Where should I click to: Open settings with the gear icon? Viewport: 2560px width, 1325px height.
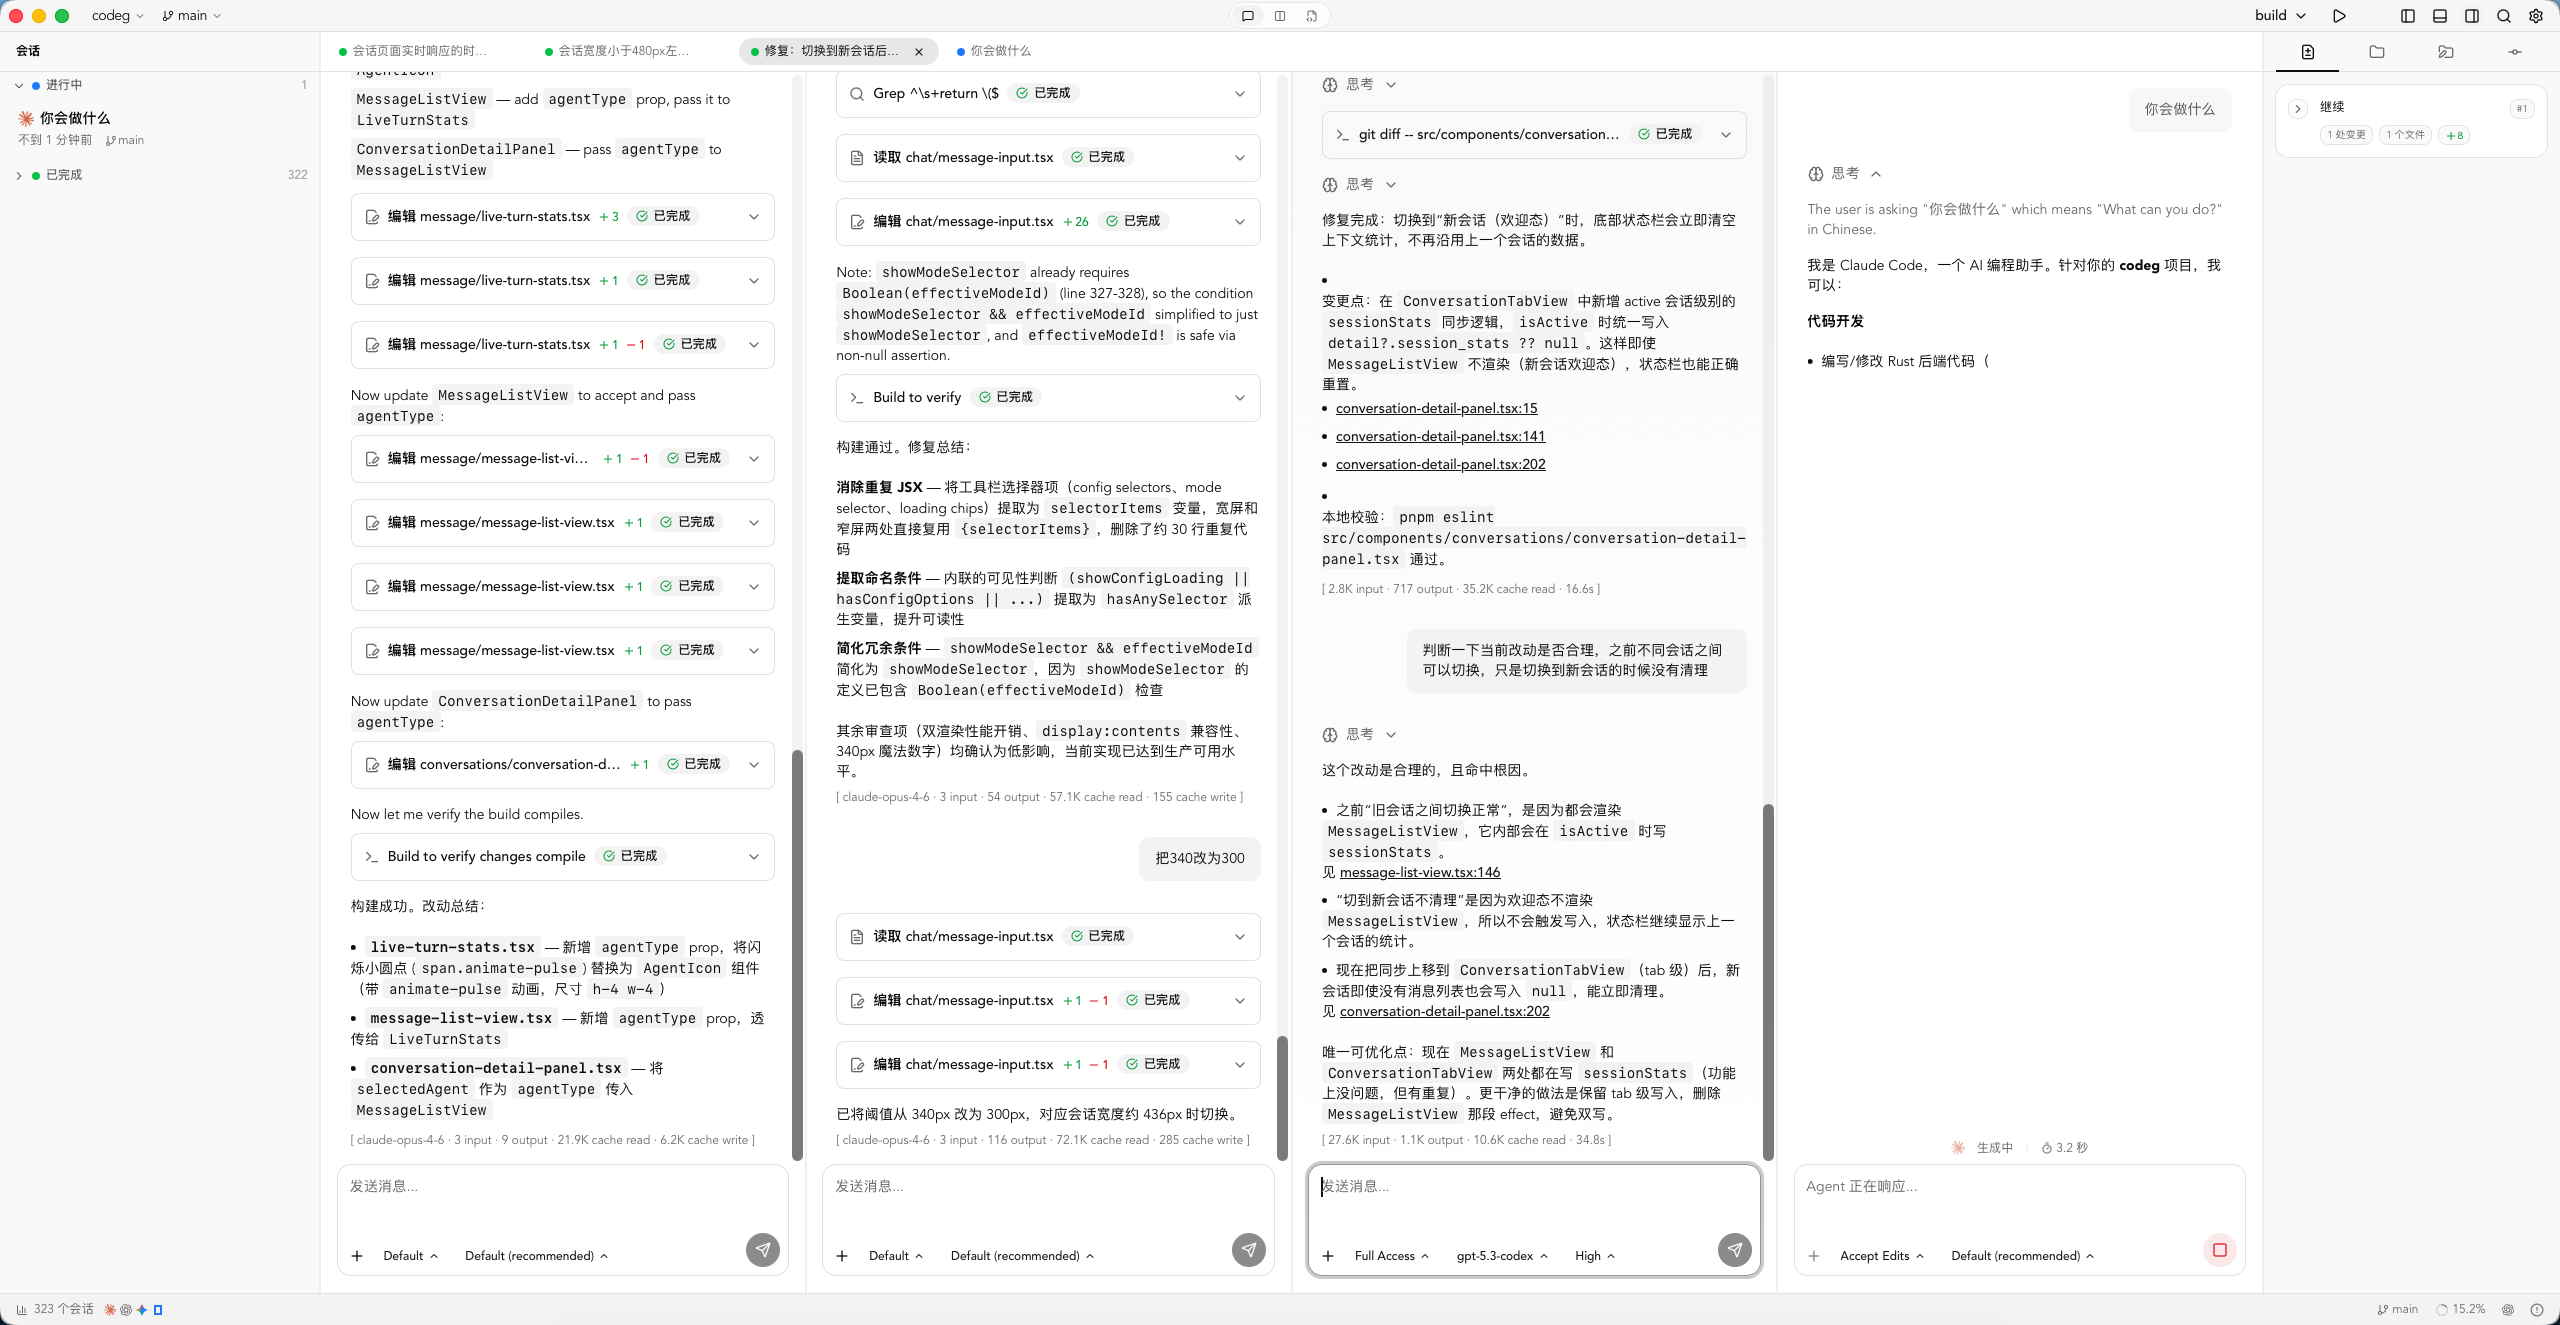2536,15
